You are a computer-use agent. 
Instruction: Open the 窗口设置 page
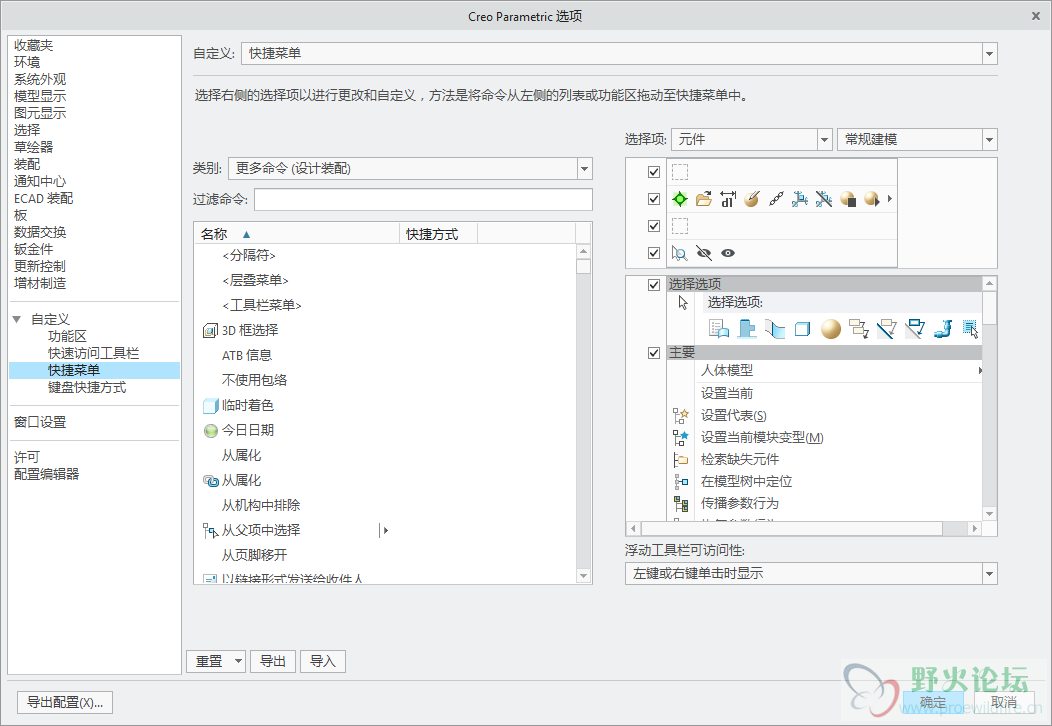click(40, 422)
